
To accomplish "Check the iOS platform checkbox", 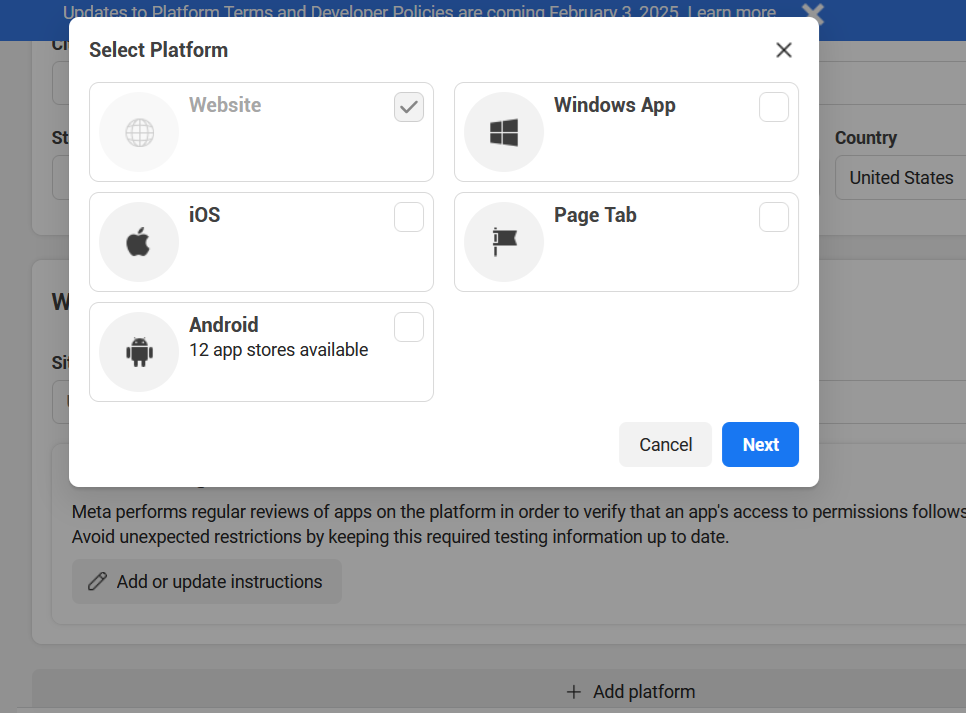I will pos(409,217).
